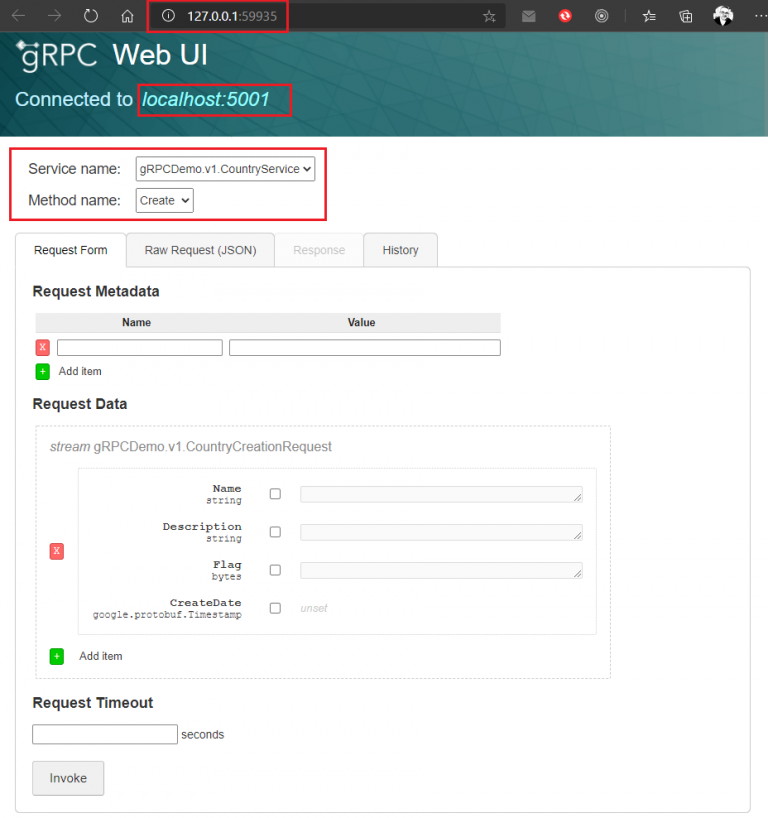Open the History tab
This screenshot has width=768, height=818.
[x=400, y=250]
